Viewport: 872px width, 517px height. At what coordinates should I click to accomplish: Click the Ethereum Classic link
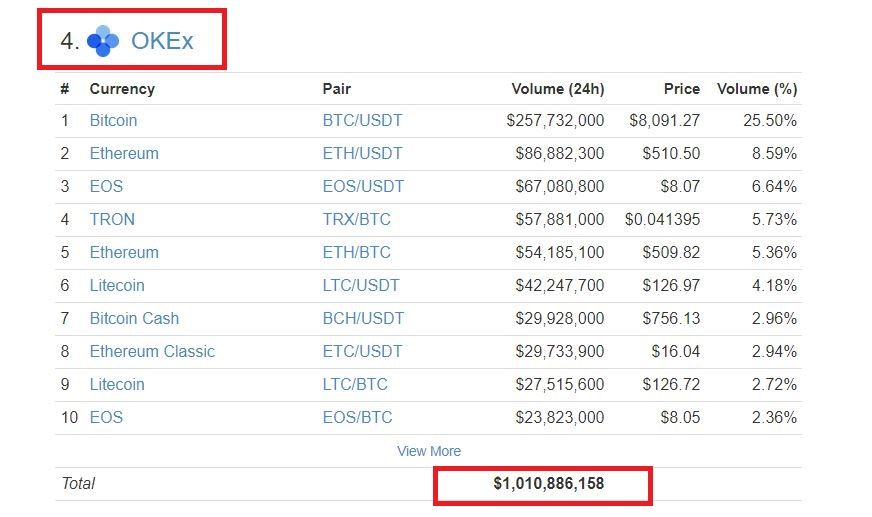coord(152,351)
